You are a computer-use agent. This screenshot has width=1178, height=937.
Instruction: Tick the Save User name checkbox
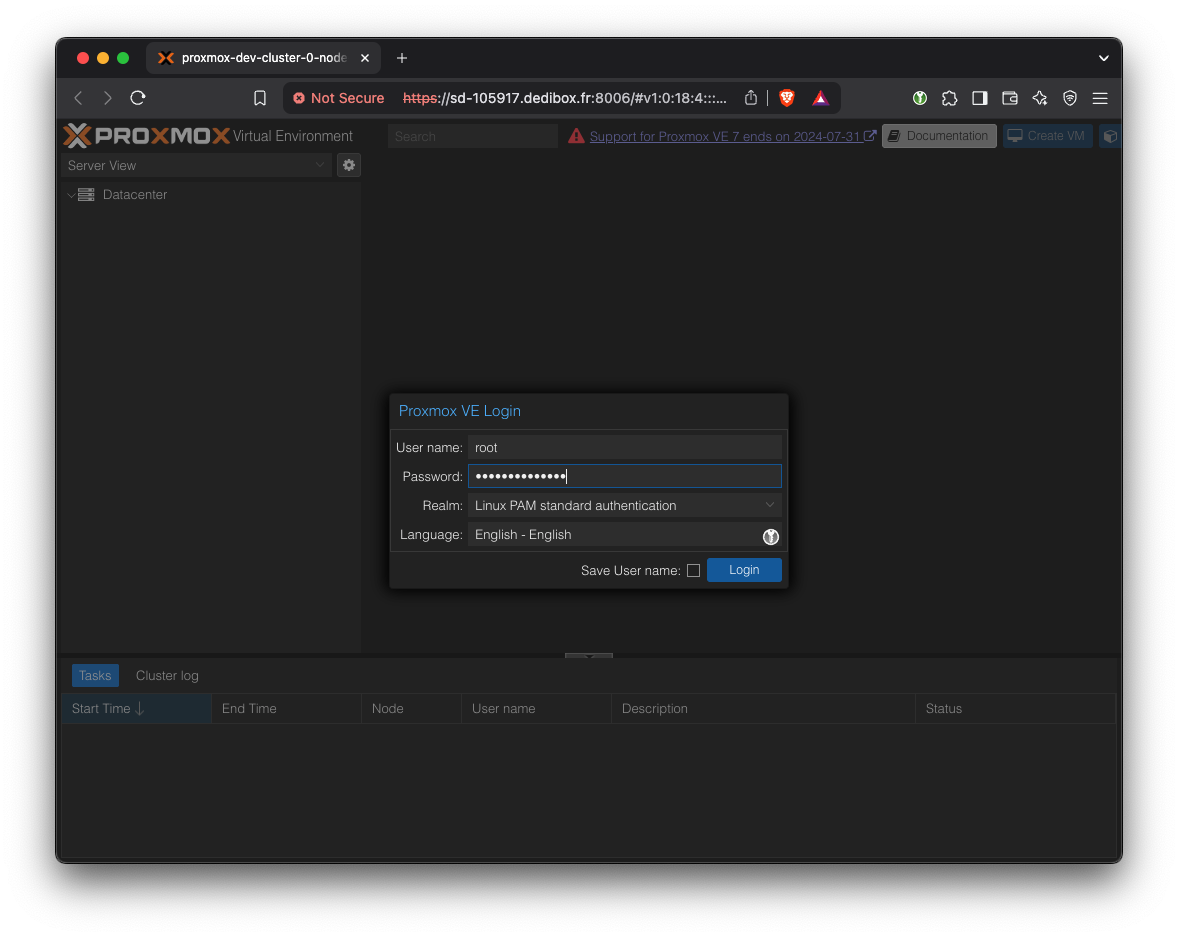pos(693,570)
